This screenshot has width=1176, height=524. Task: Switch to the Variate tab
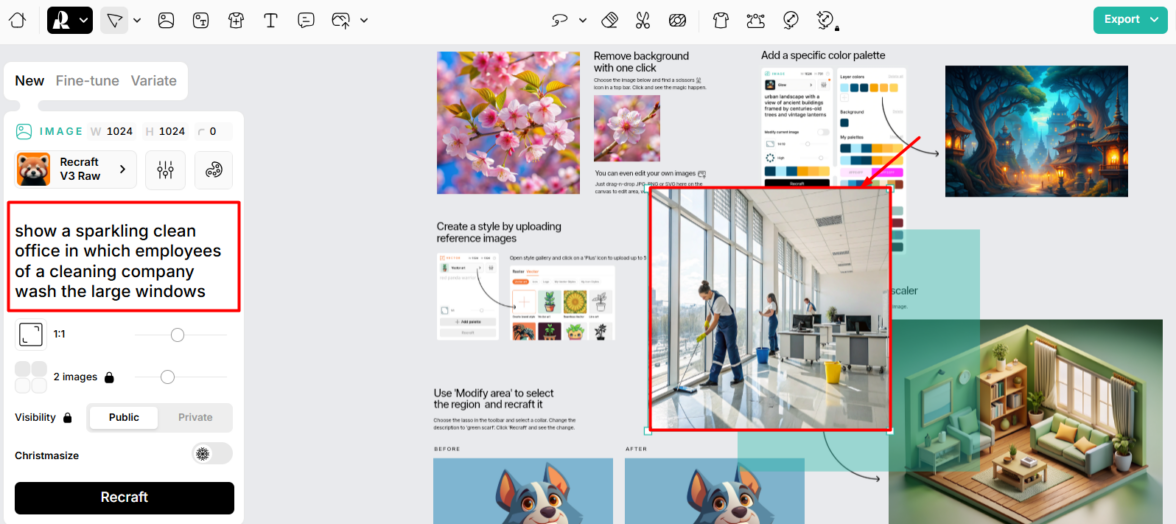pos(153,81)
